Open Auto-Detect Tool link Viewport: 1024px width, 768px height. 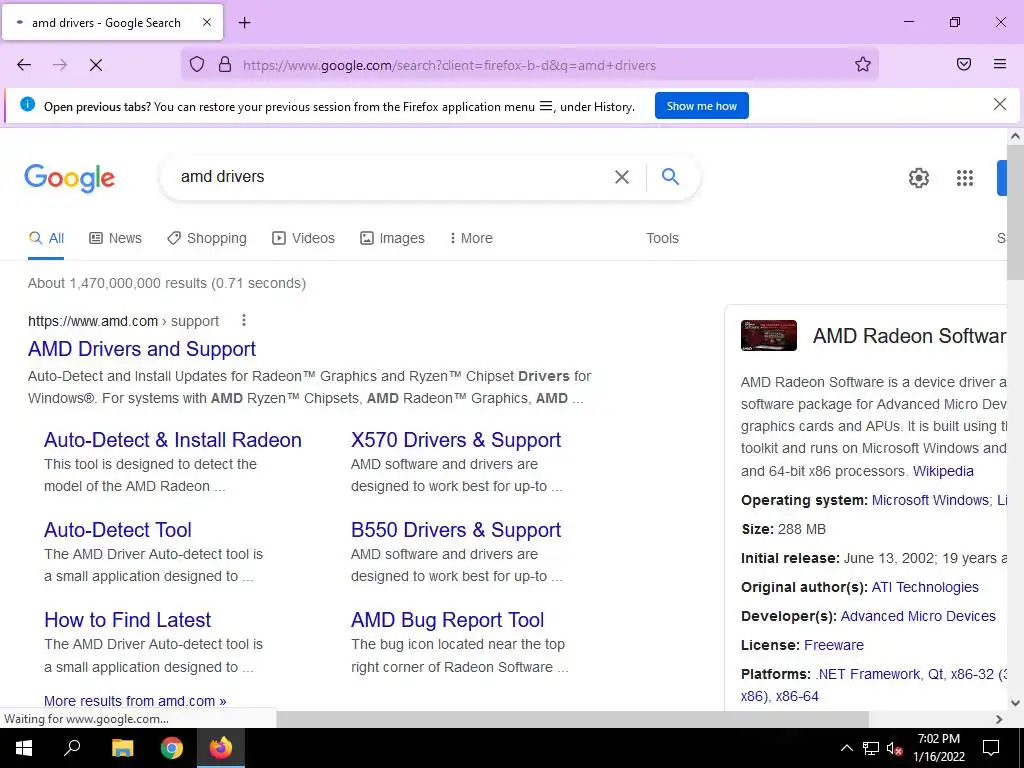[x=118, y=530]
